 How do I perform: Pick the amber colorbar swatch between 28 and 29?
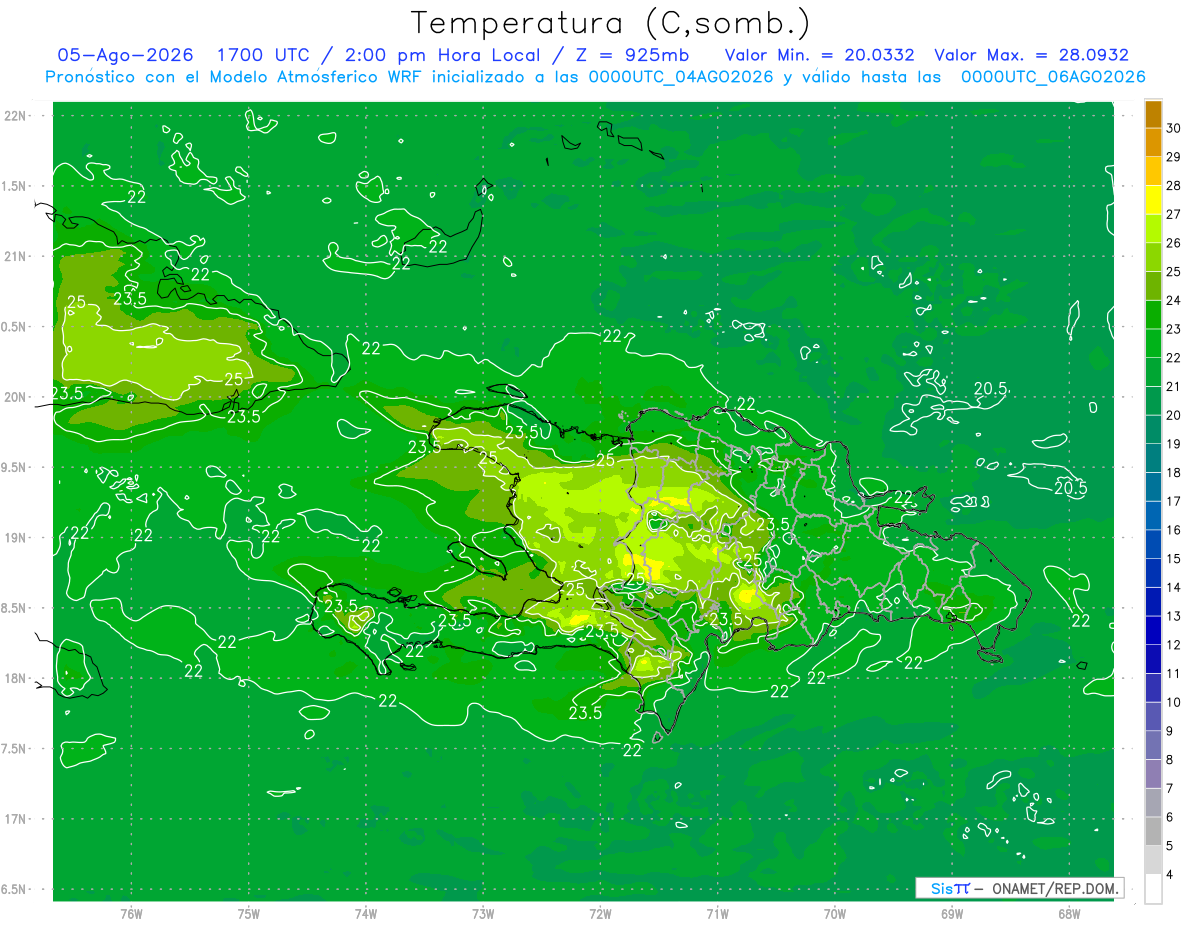click(1153, 171)
